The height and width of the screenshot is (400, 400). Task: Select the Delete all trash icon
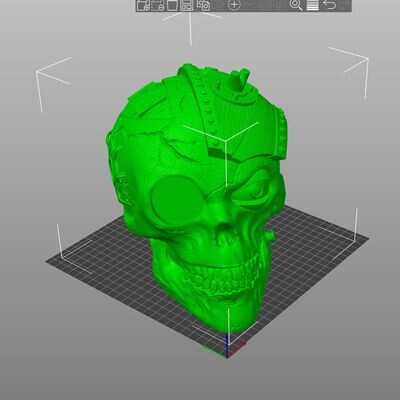coord(172,5)
